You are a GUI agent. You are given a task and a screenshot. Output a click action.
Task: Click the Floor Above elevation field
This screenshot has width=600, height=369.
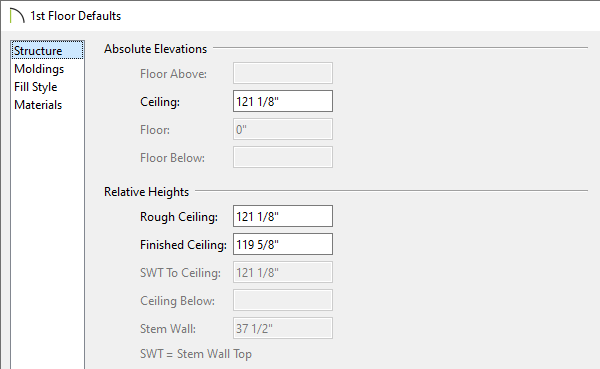(283, 73)
